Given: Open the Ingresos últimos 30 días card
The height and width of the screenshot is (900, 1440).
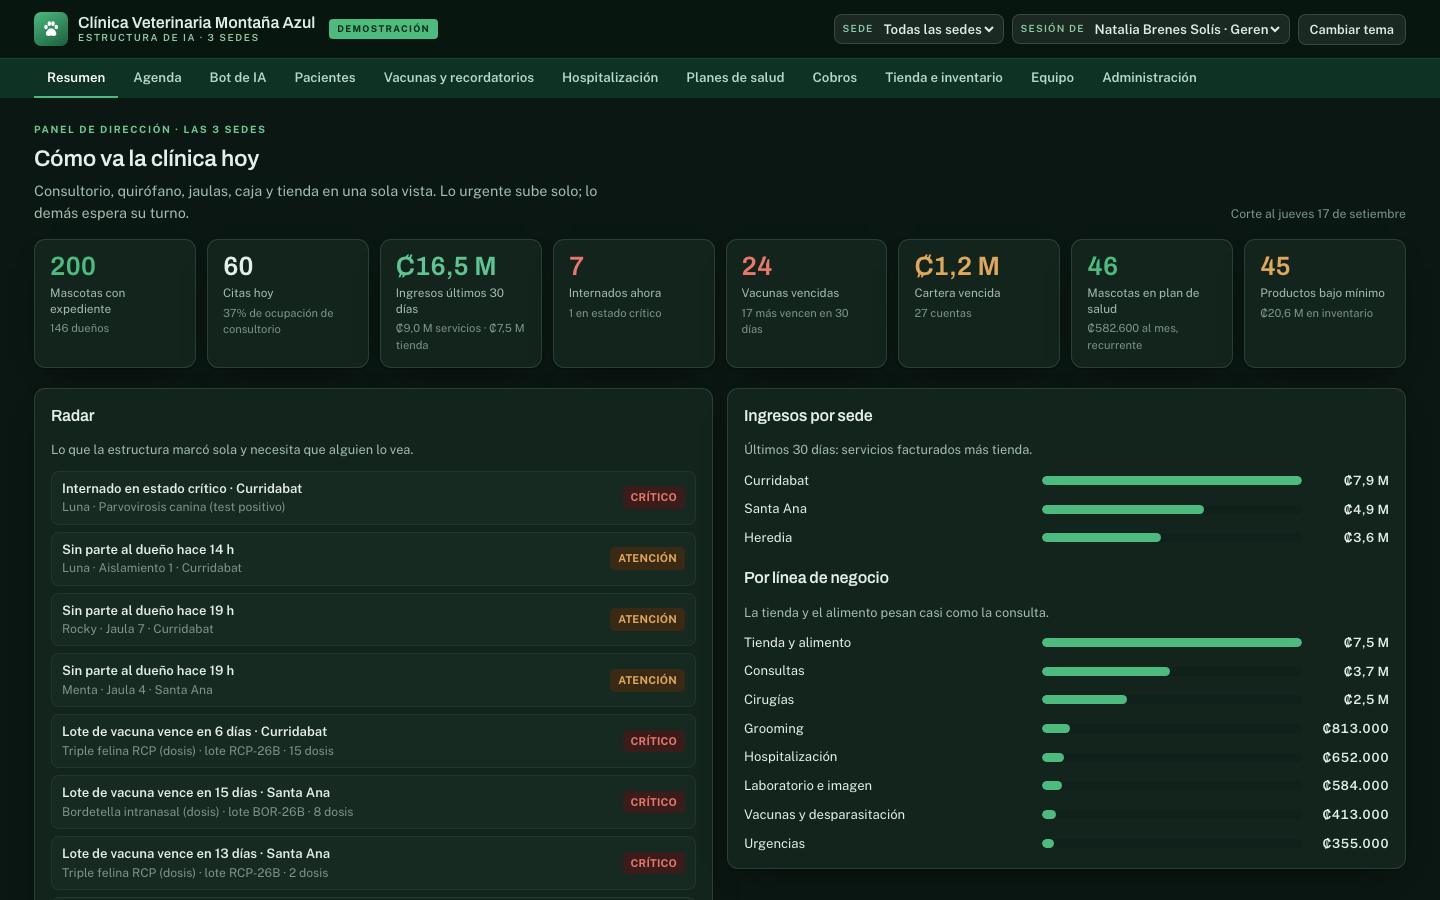Looking at the screenshot, I should tap(461, 303).
